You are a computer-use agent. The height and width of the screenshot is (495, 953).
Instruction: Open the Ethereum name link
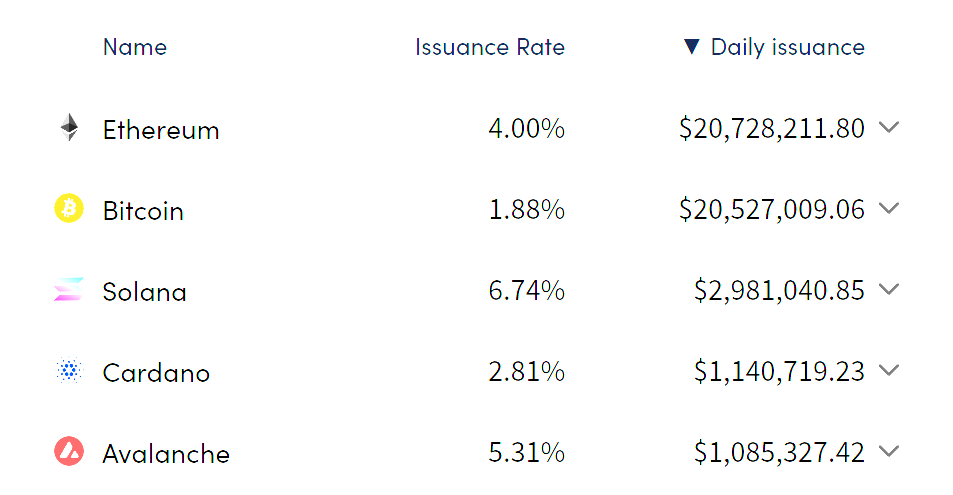(x=160, y=130)
